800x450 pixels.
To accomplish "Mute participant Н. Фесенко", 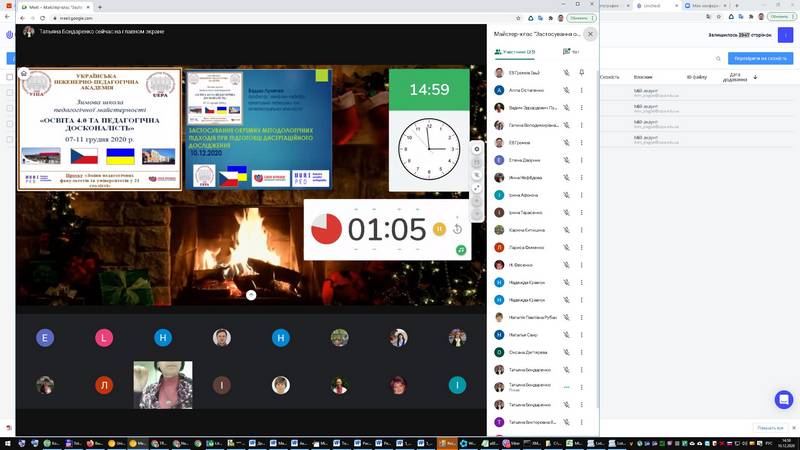I will point(566,265).
